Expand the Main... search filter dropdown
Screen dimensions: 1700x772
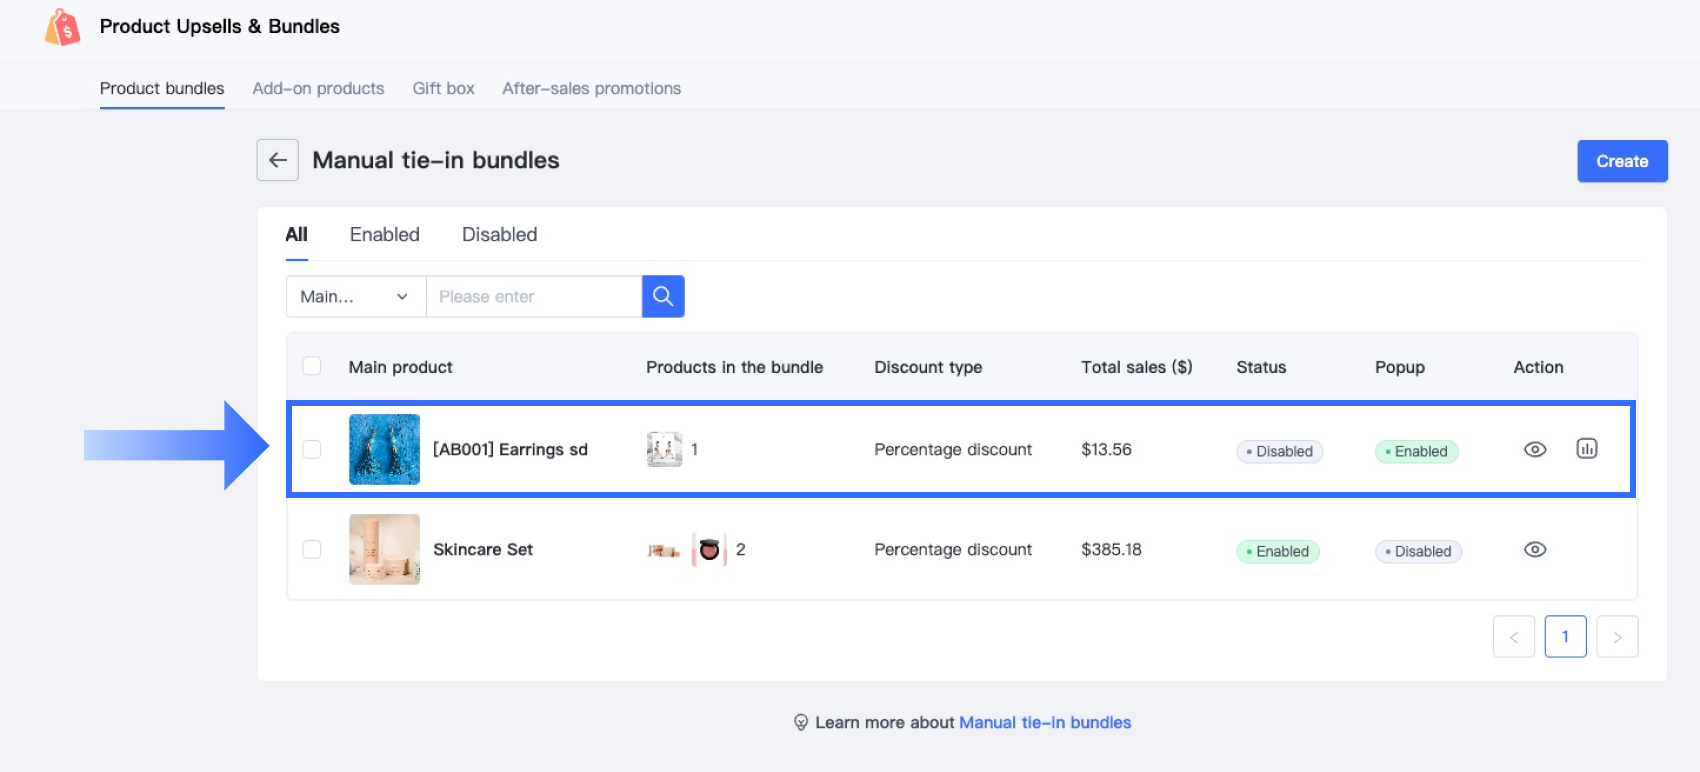point(356,297)
